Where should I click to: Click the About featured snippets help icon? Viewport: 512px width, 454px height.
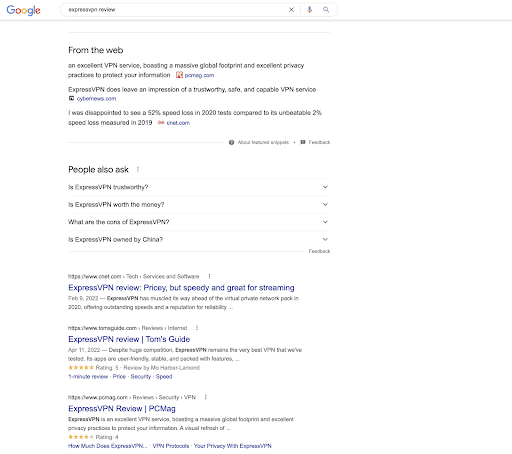[231, 142]
